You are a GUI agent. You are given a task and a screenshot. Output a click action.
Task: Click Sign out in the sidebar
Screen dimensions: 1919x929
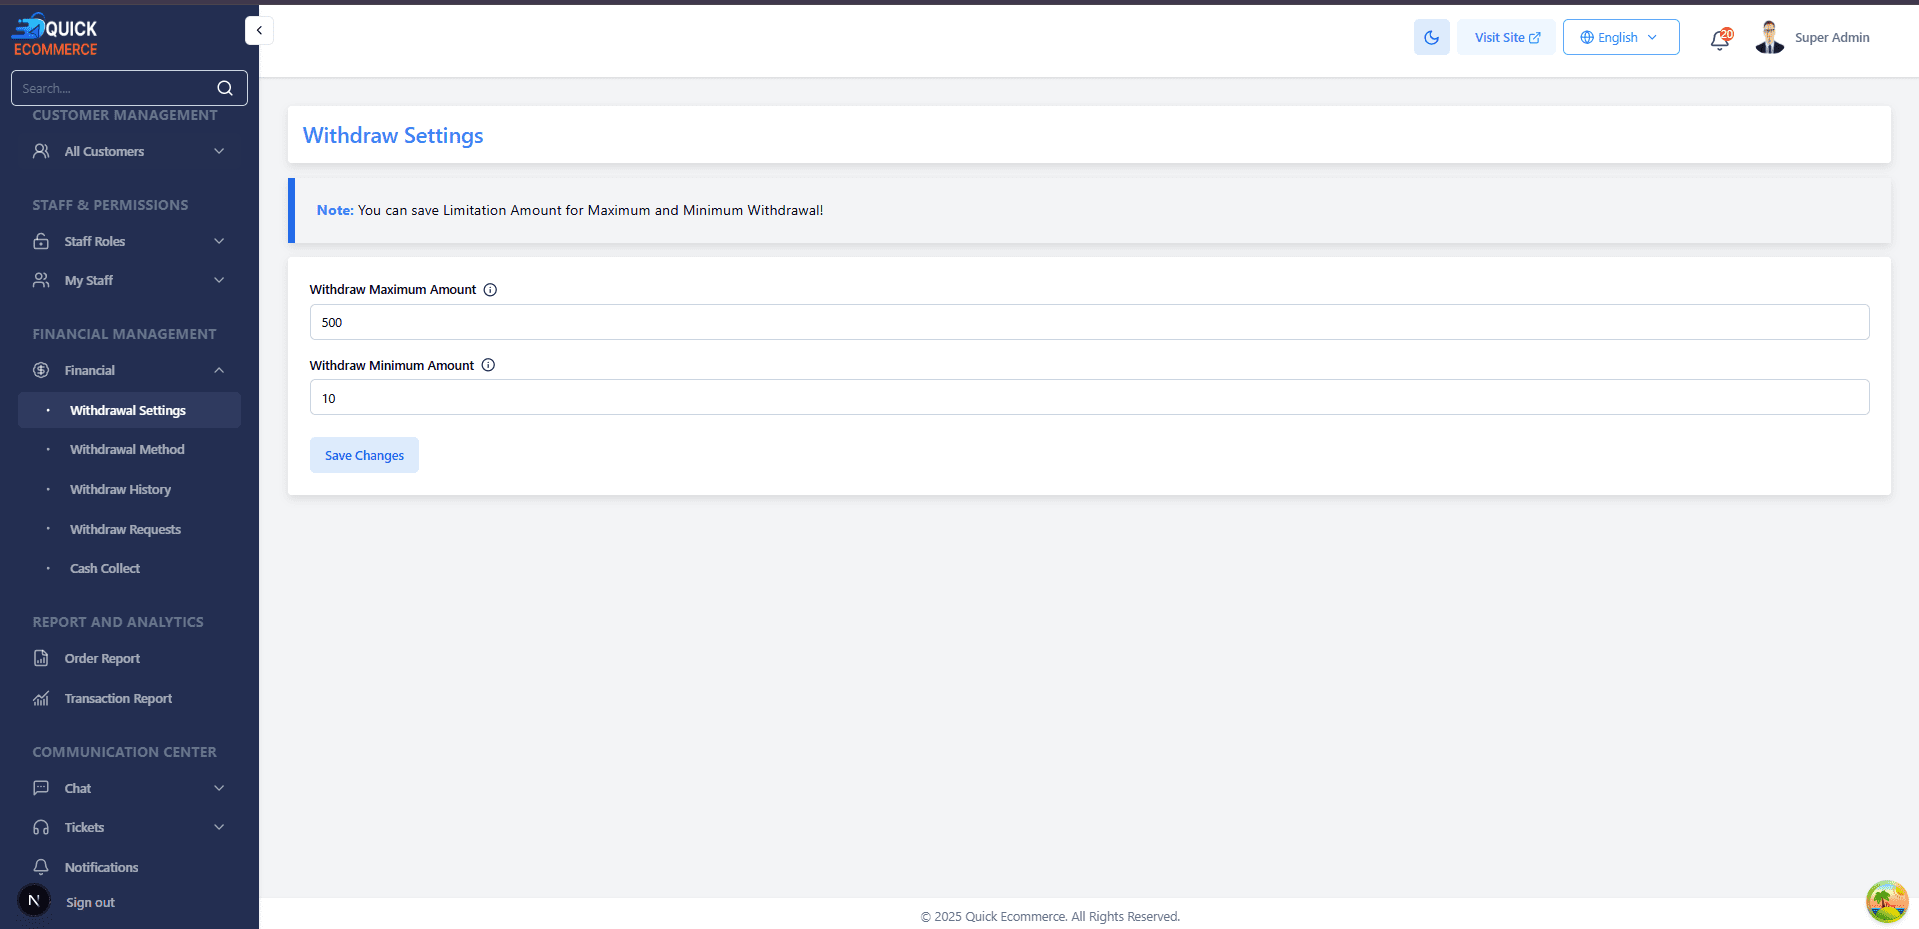pos(90,902)
